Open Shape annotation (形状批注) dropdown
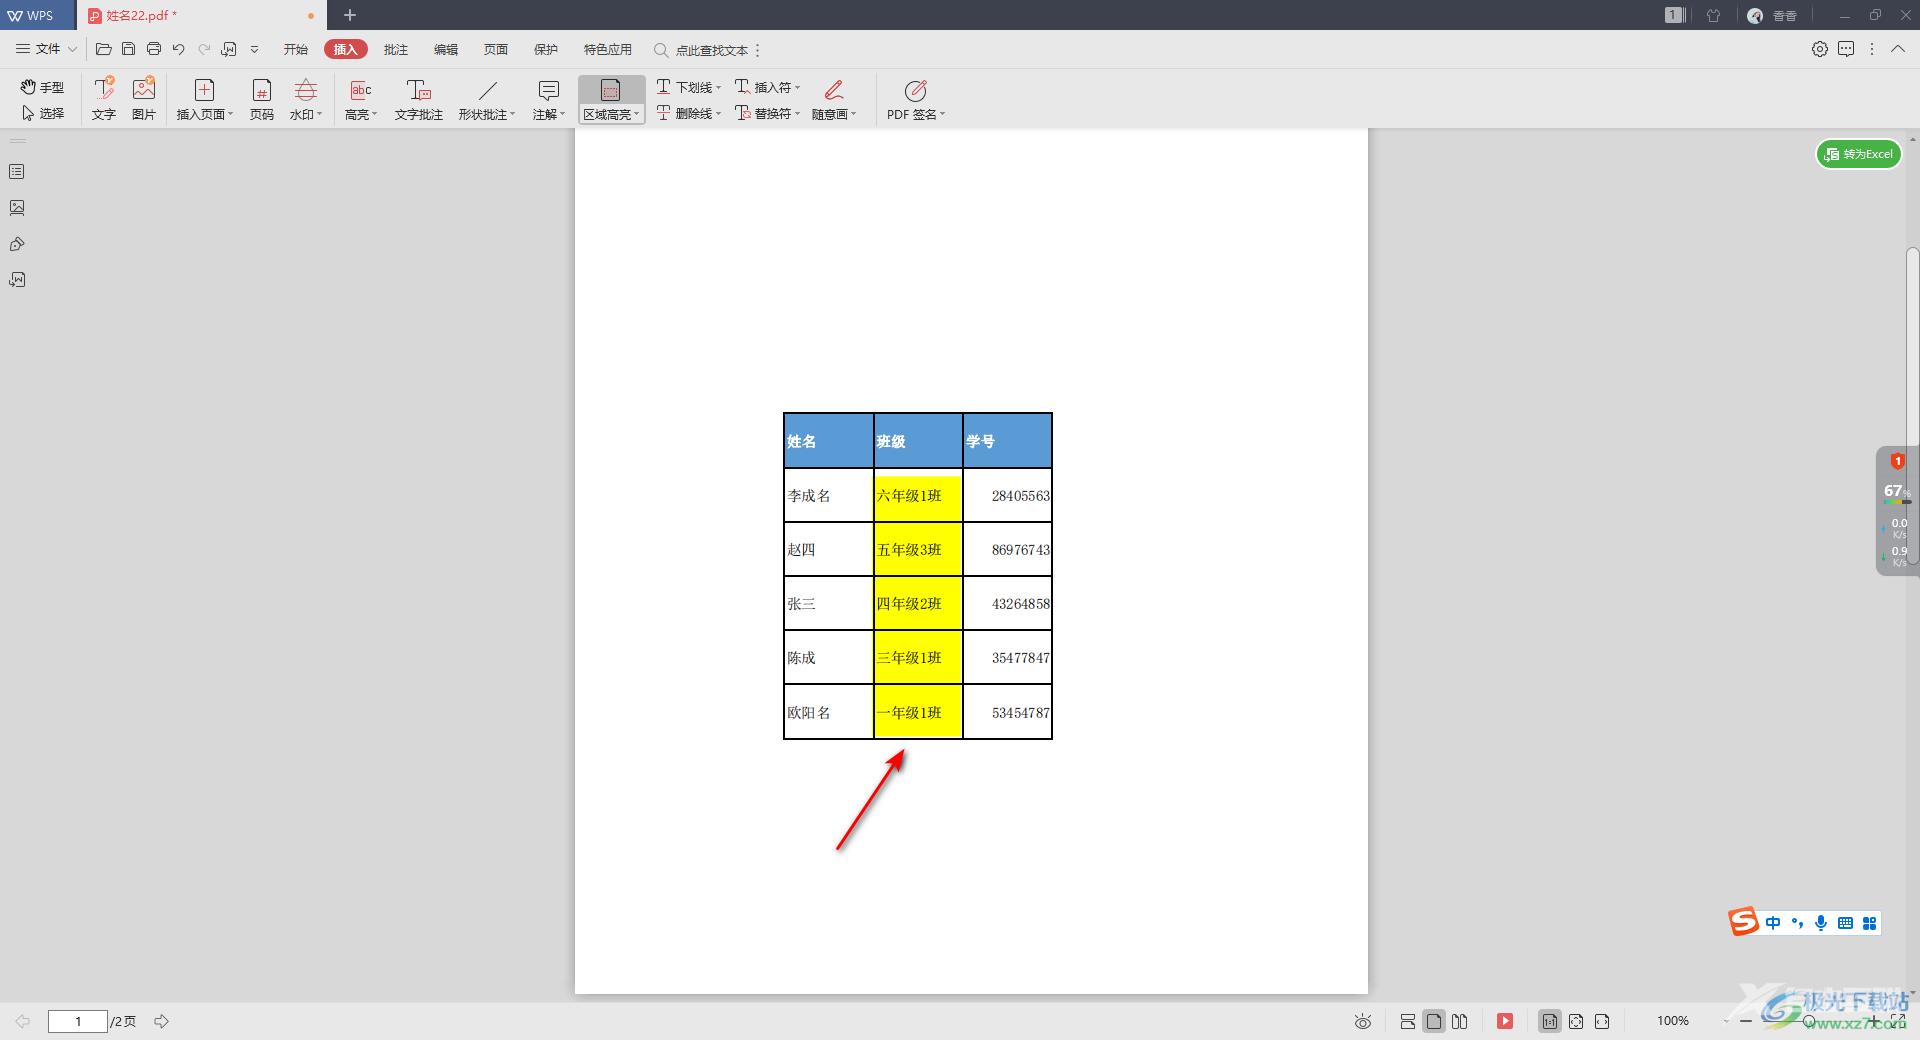 pyautogui.click(x=487, y=99)
